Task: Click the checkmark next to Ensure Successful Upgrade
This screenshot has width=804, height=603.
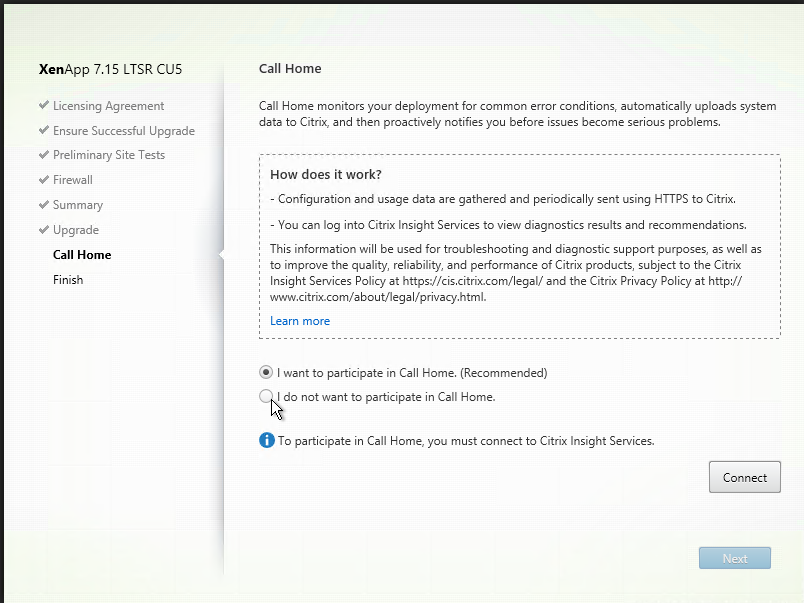Action: pos(44,130)
